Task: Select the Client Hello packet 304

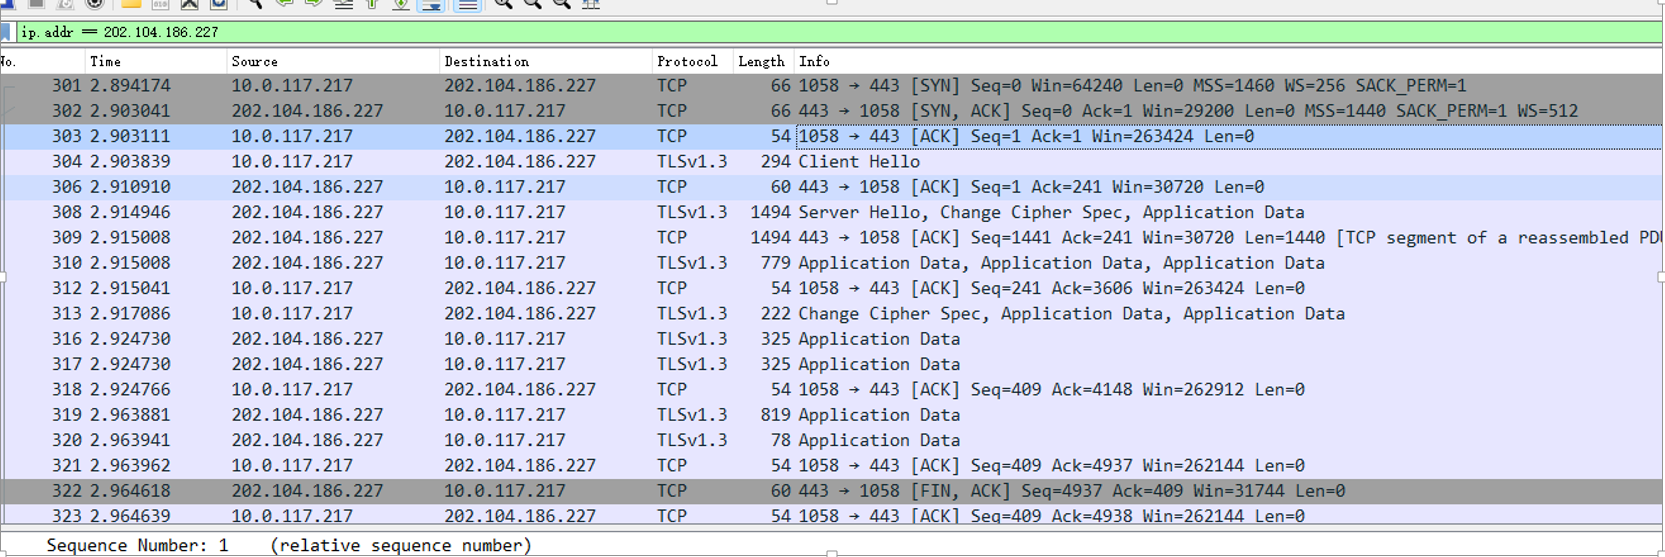Action: click(832, 161)
